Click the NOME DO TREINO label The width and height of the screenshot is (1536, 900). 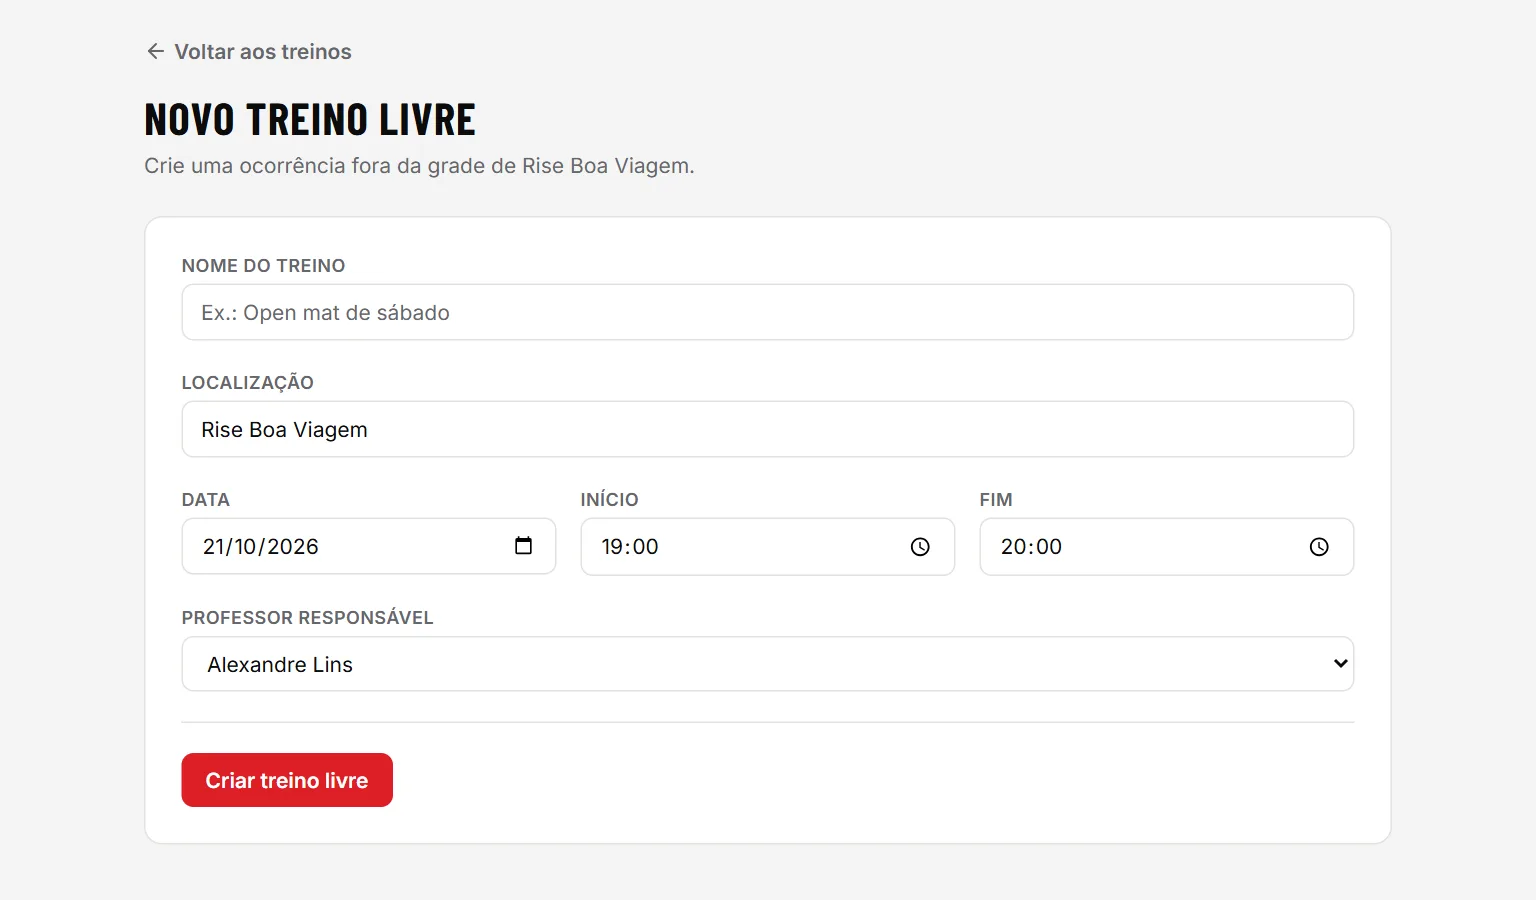tap(263, 266)
